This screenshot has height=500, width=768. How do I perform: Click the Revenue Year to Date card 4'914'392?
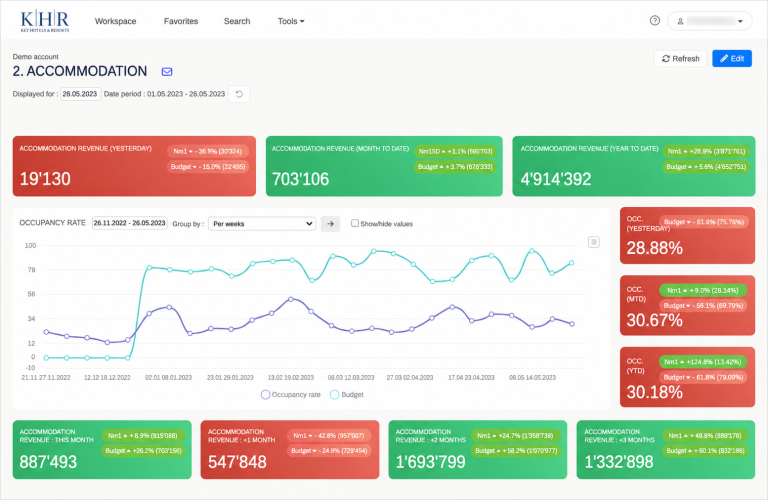coord(634,167)
